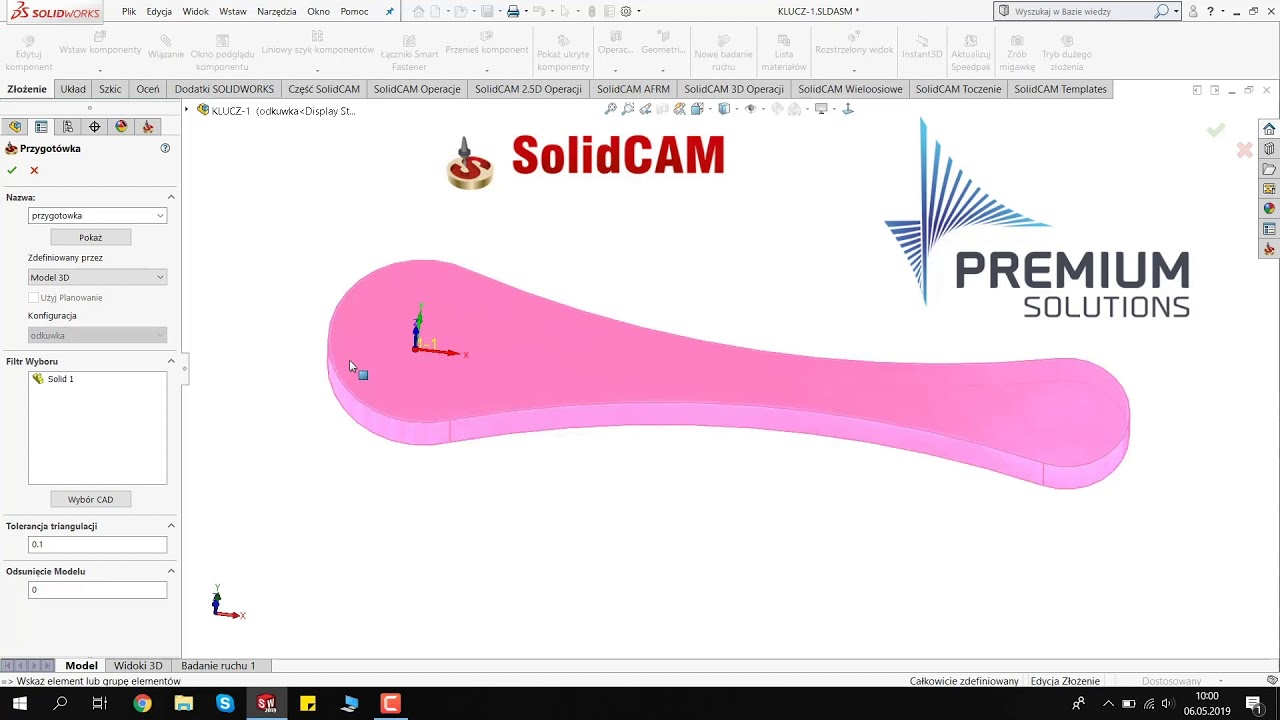The image size is (1280, 720).
Task: Switch to the Badanie ruchu 1 tab
Action: (218, 666)
